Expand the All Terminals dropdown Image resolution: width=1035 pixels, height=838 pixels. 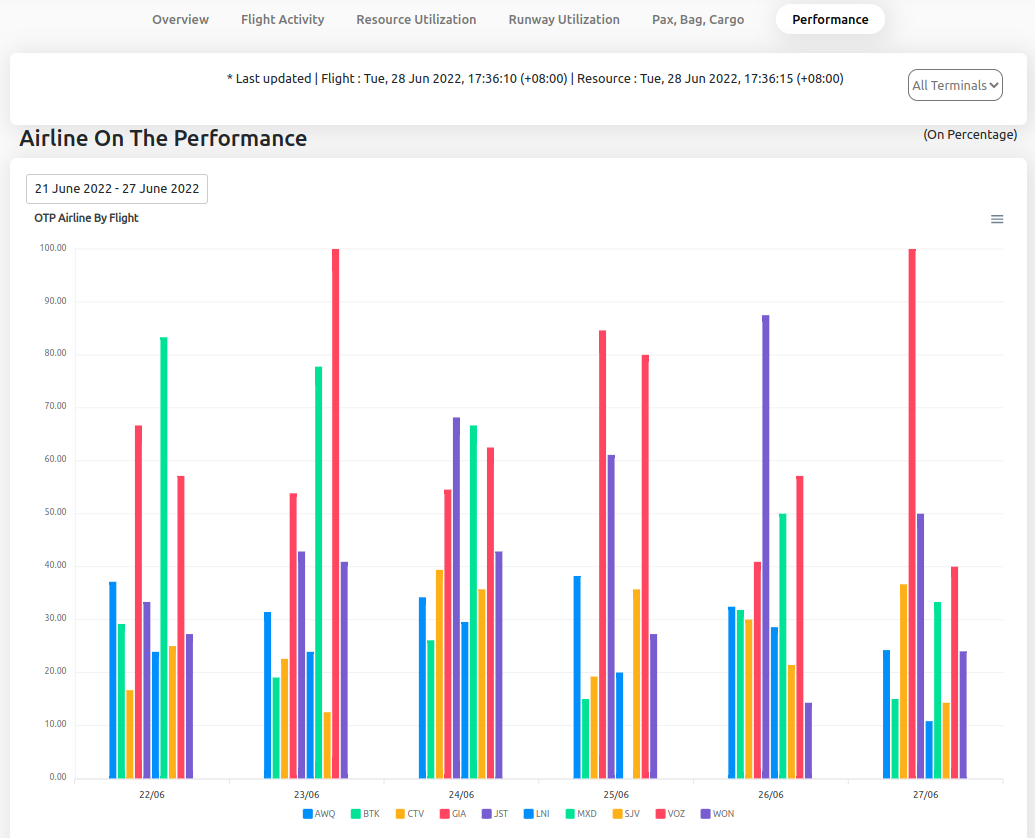[x=955, y=86]
